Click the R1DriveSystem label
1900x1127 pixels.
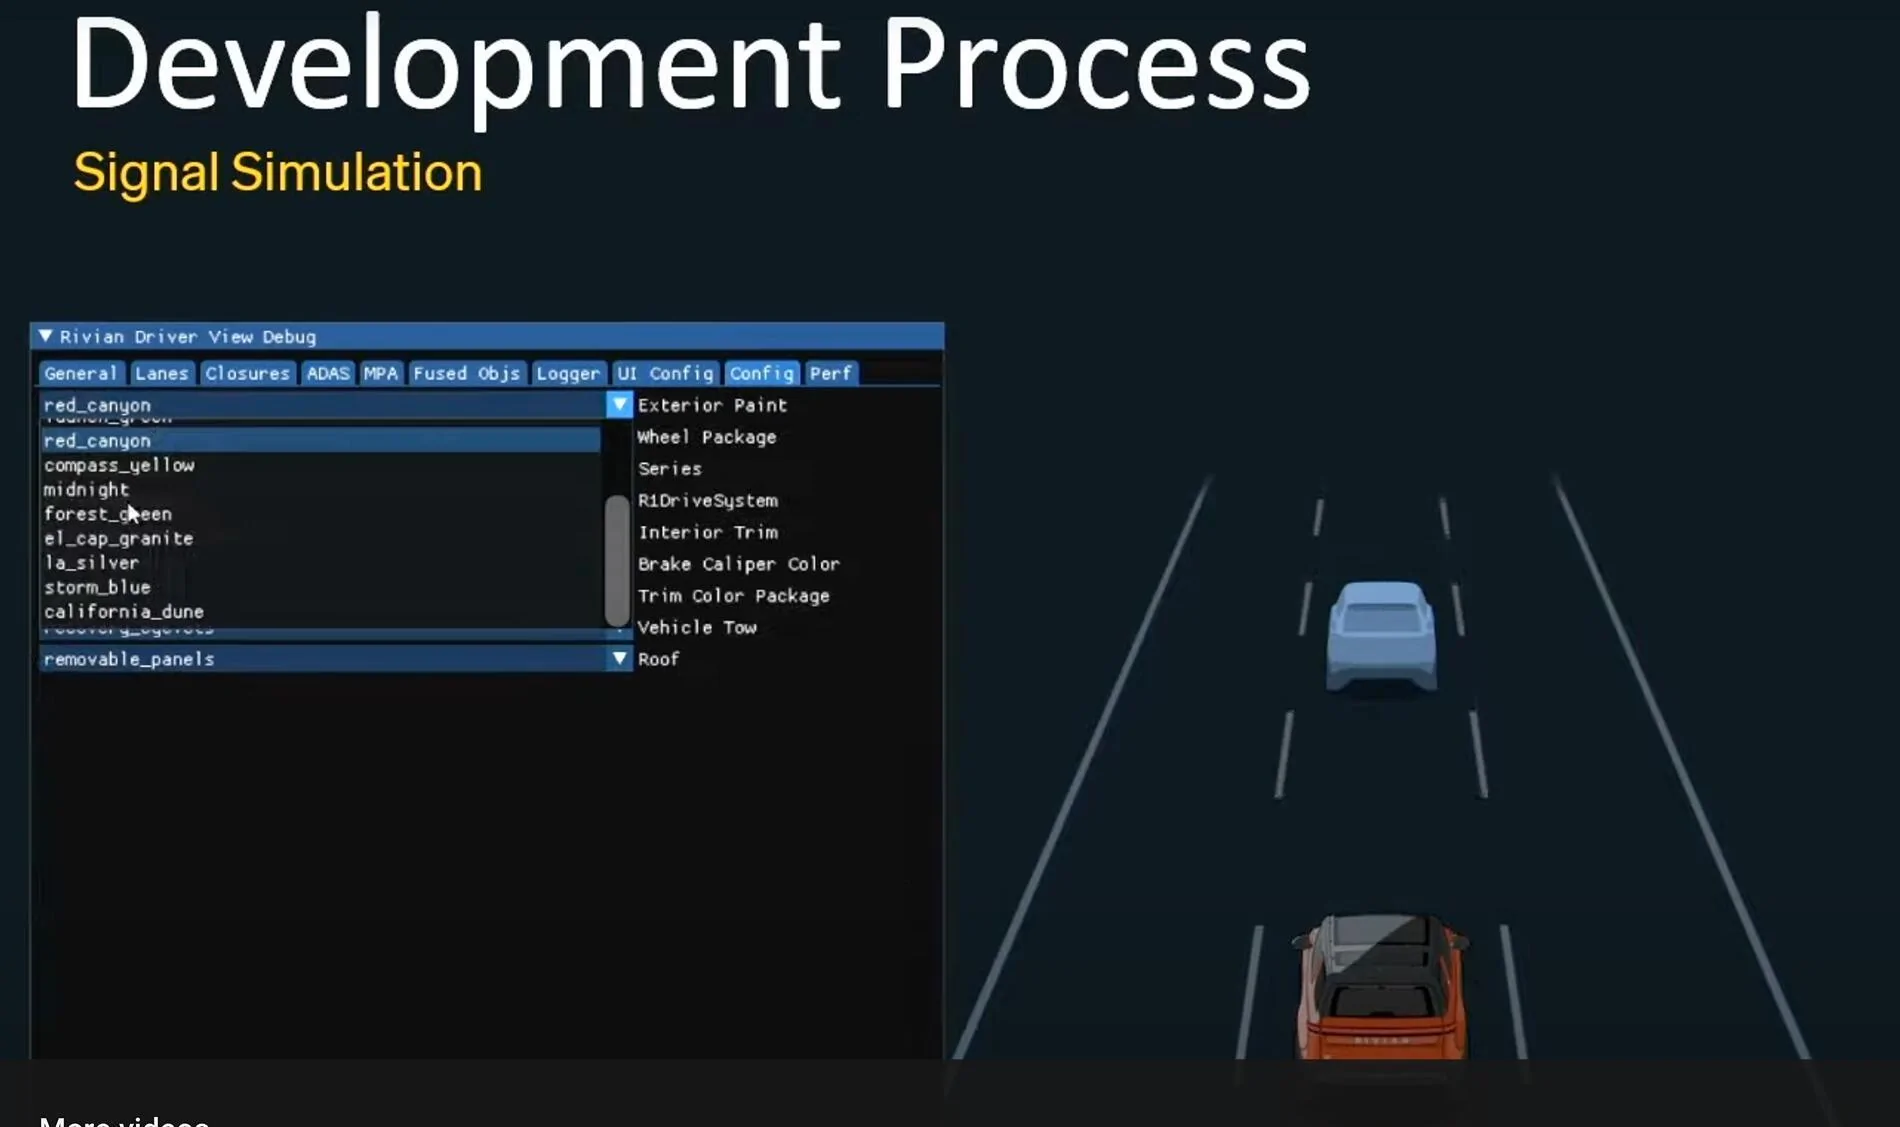pos(708,500)
